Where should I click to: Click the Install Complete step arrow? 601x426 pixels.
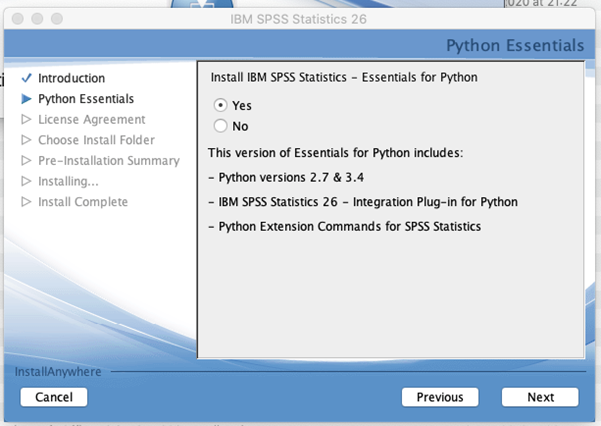[x=26, y=202]
